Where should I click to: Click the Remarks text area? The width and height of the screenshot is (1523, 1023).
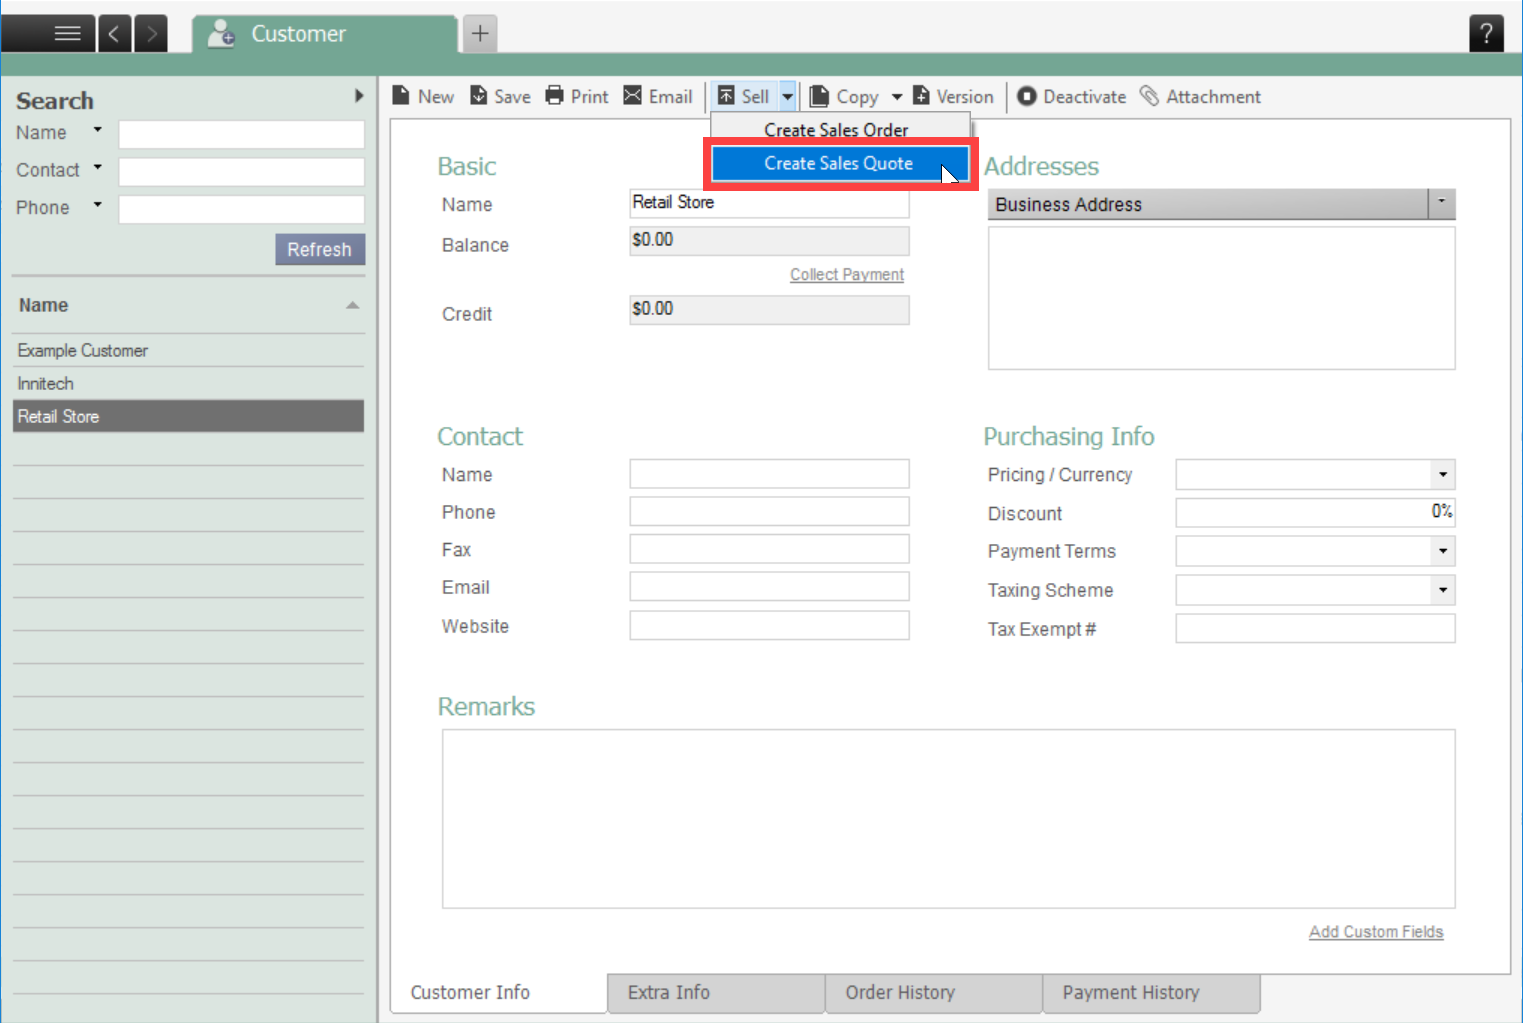948,818
